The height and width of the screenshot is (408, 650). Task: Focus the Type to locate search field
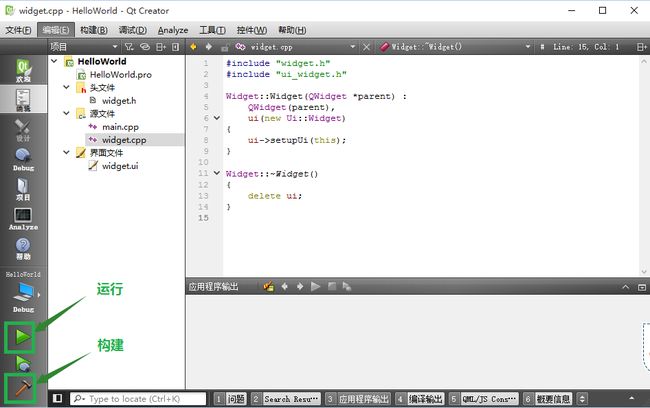[138, 399]
